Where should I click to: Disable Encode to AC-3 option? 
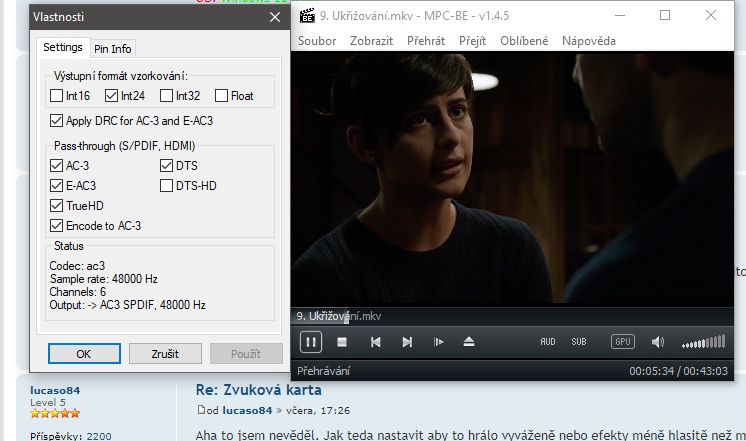click(57, 226)
